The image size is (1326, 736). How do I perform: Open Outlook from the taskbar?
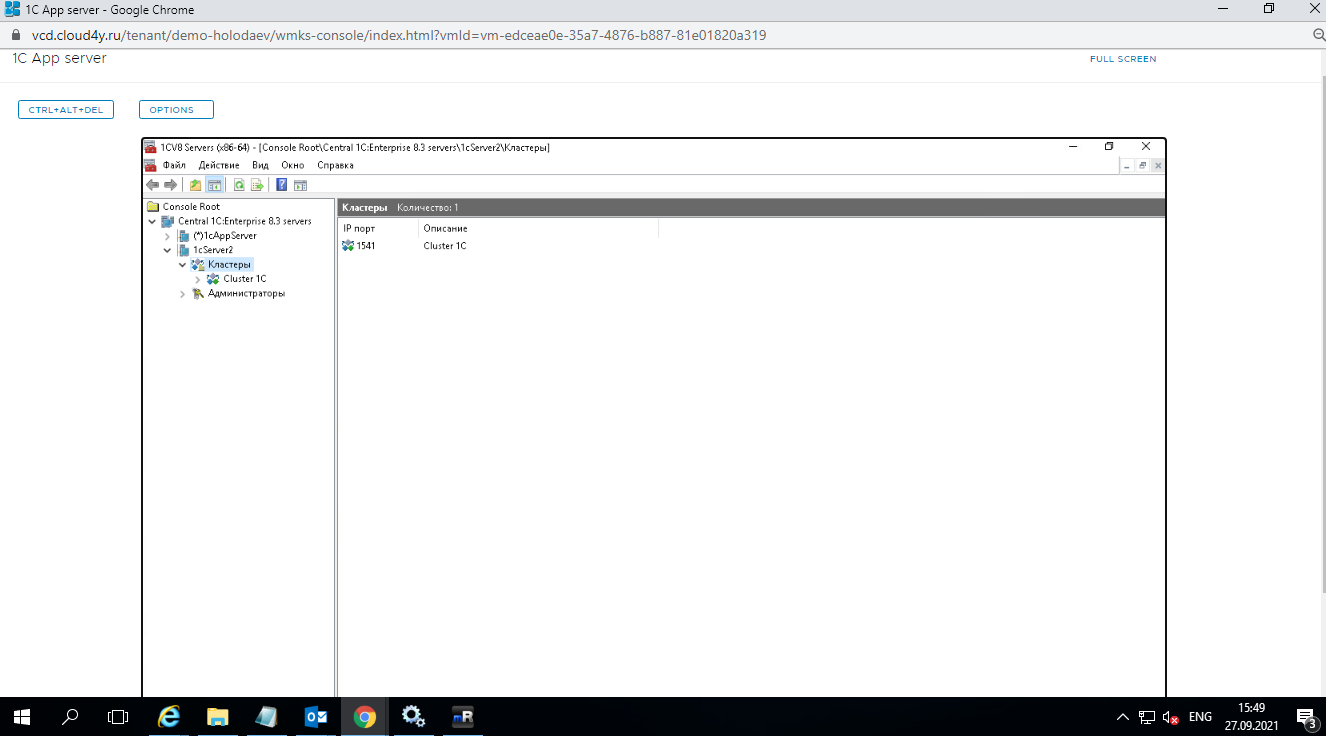316,716
